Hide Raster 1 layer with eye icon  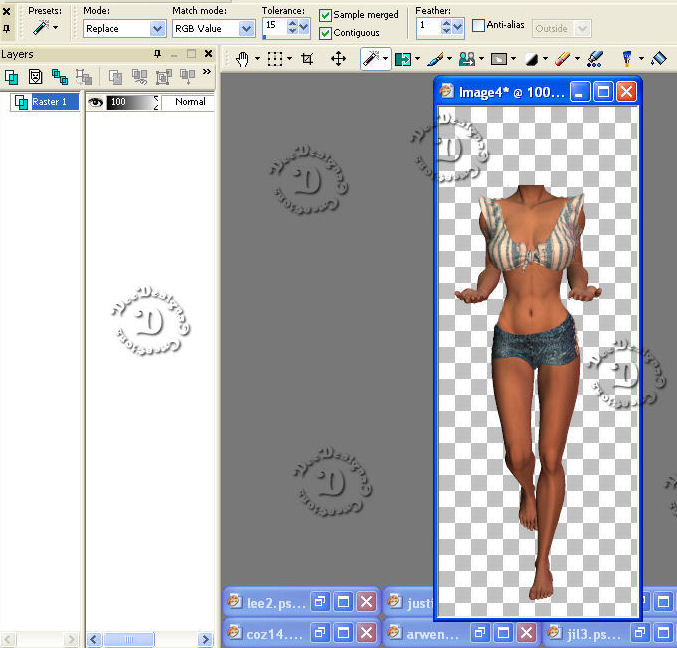[96, 102]
